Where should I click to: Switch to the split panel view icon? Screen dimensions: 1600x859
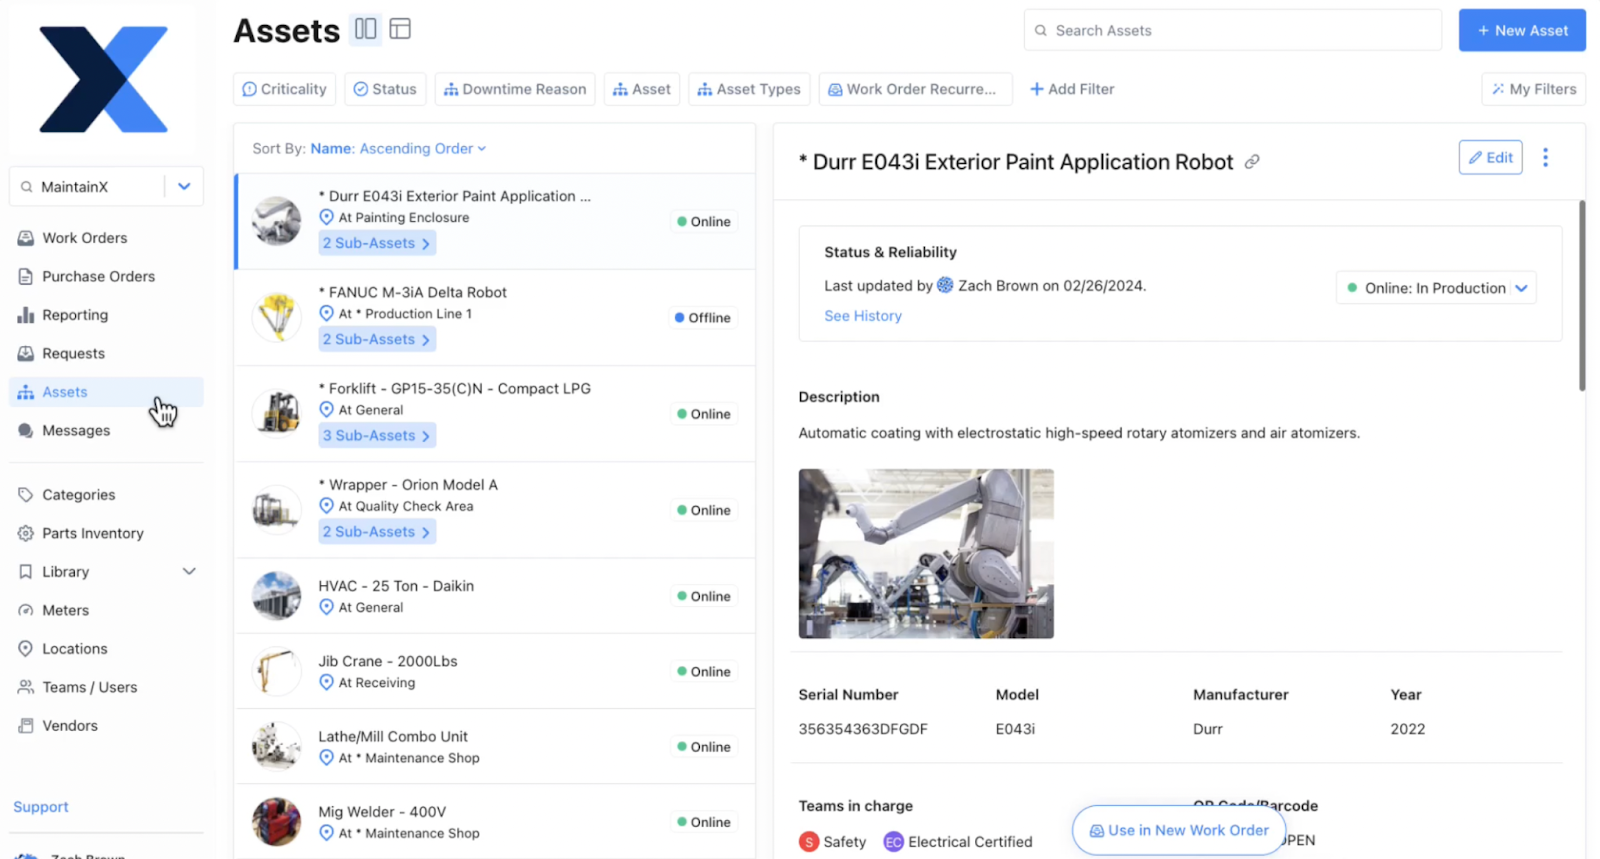(366, 29)
